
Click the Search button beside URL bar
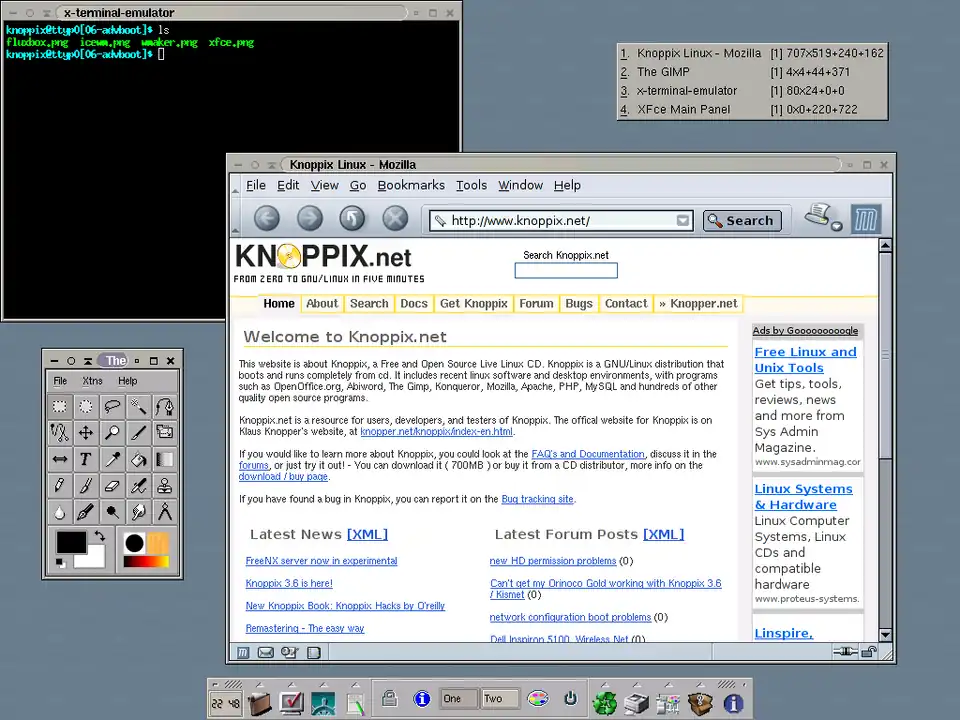(741, 221)
